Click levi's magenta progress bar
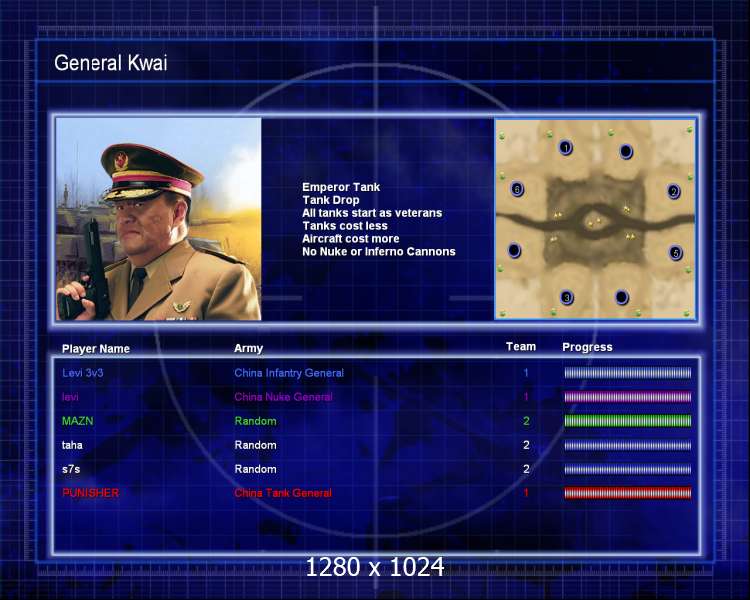The image size is (750, 600). (x=628, y=397)
